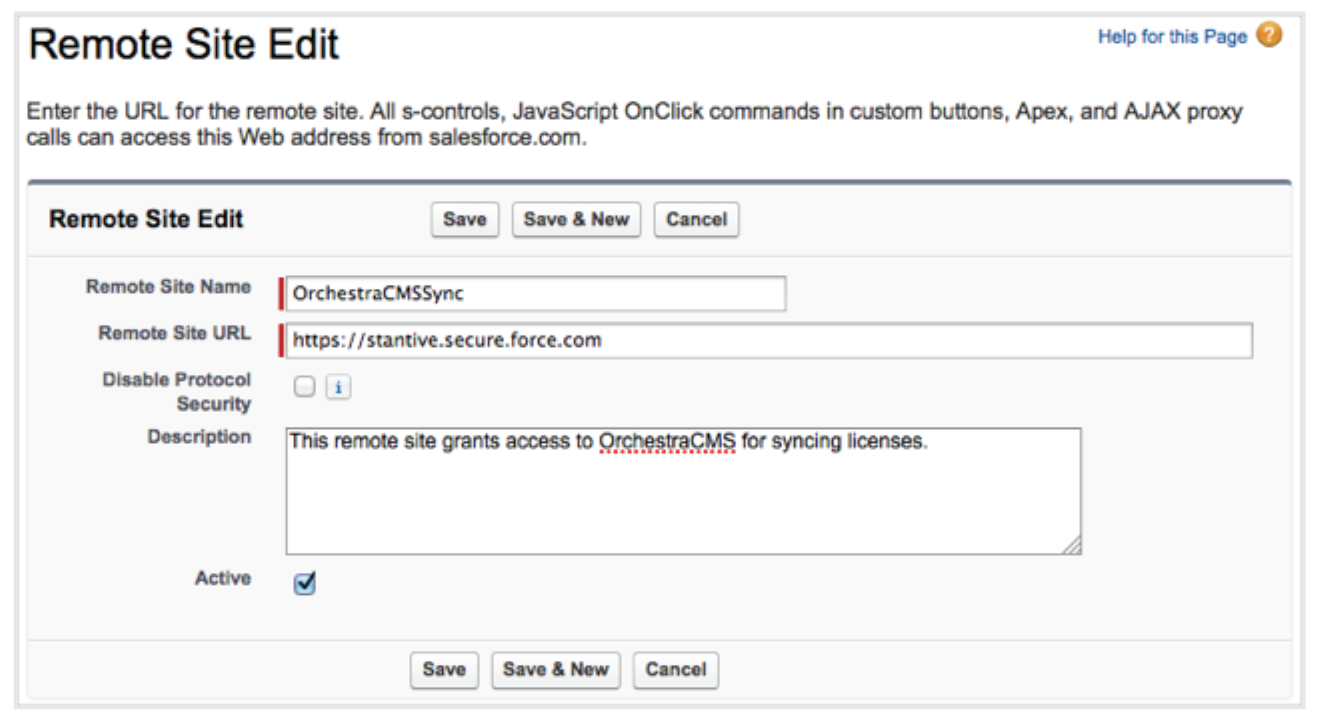Click the Active field label
The height and width of the screenshot is (728, 1320).
[223, 578]
